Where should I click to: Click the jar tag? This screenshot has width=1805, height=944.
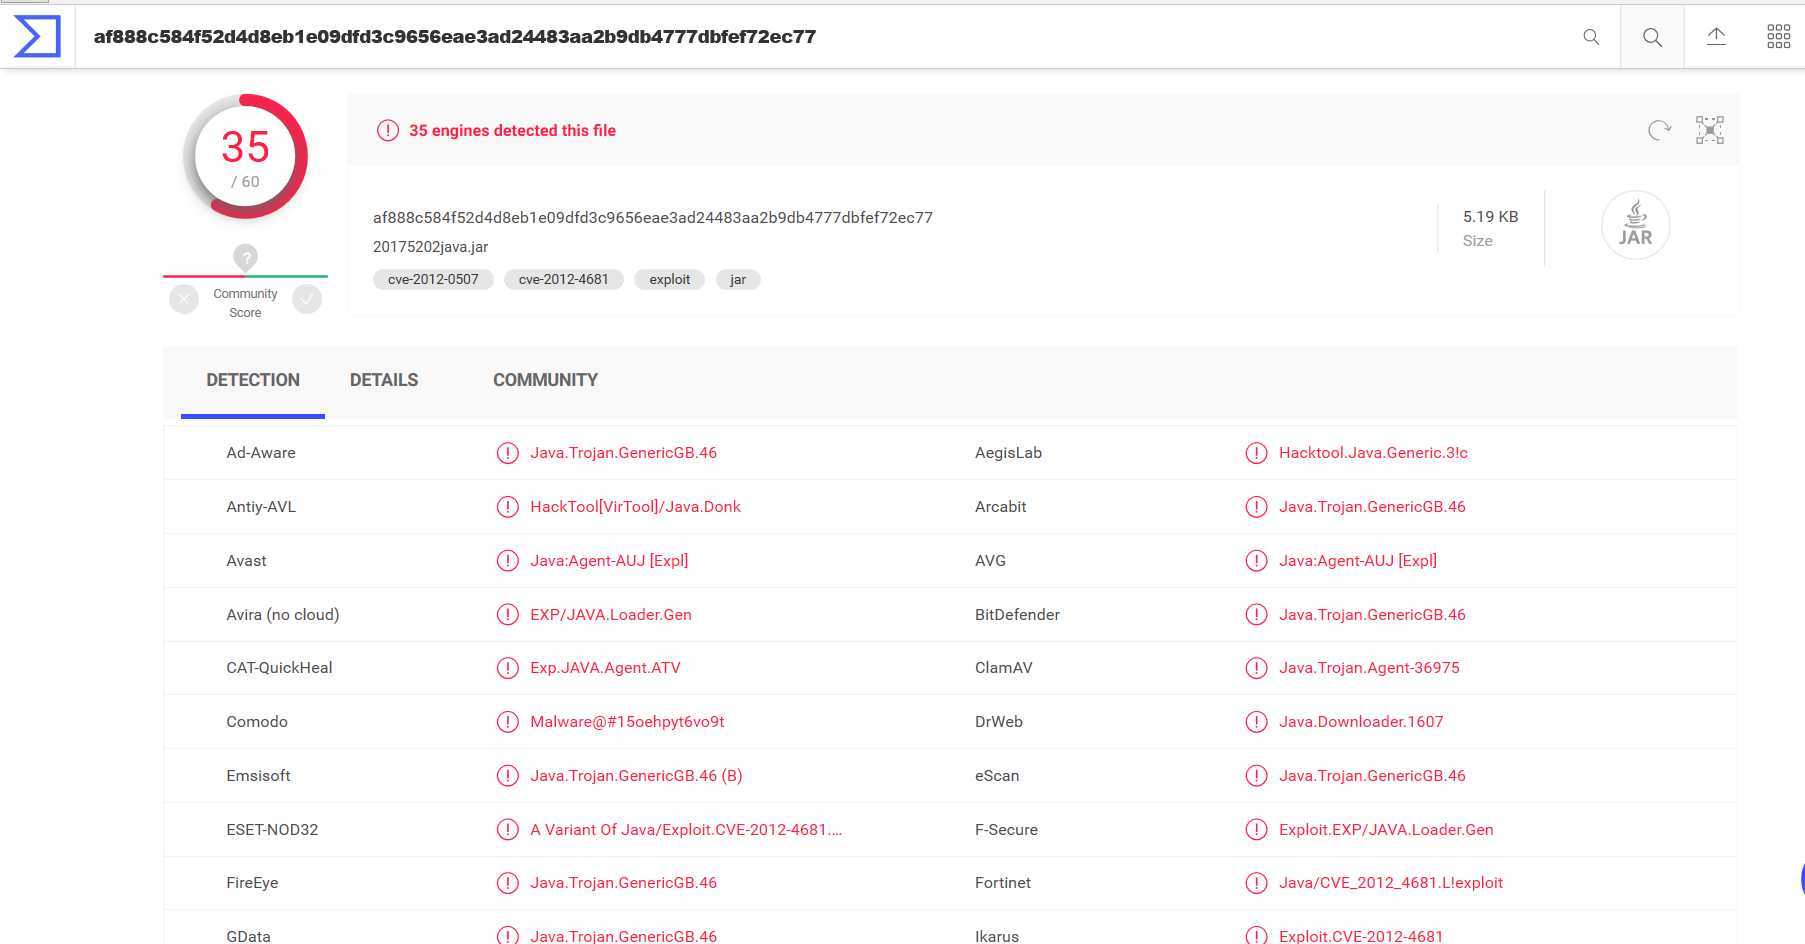pyautogui.click(x=738, y=280)
